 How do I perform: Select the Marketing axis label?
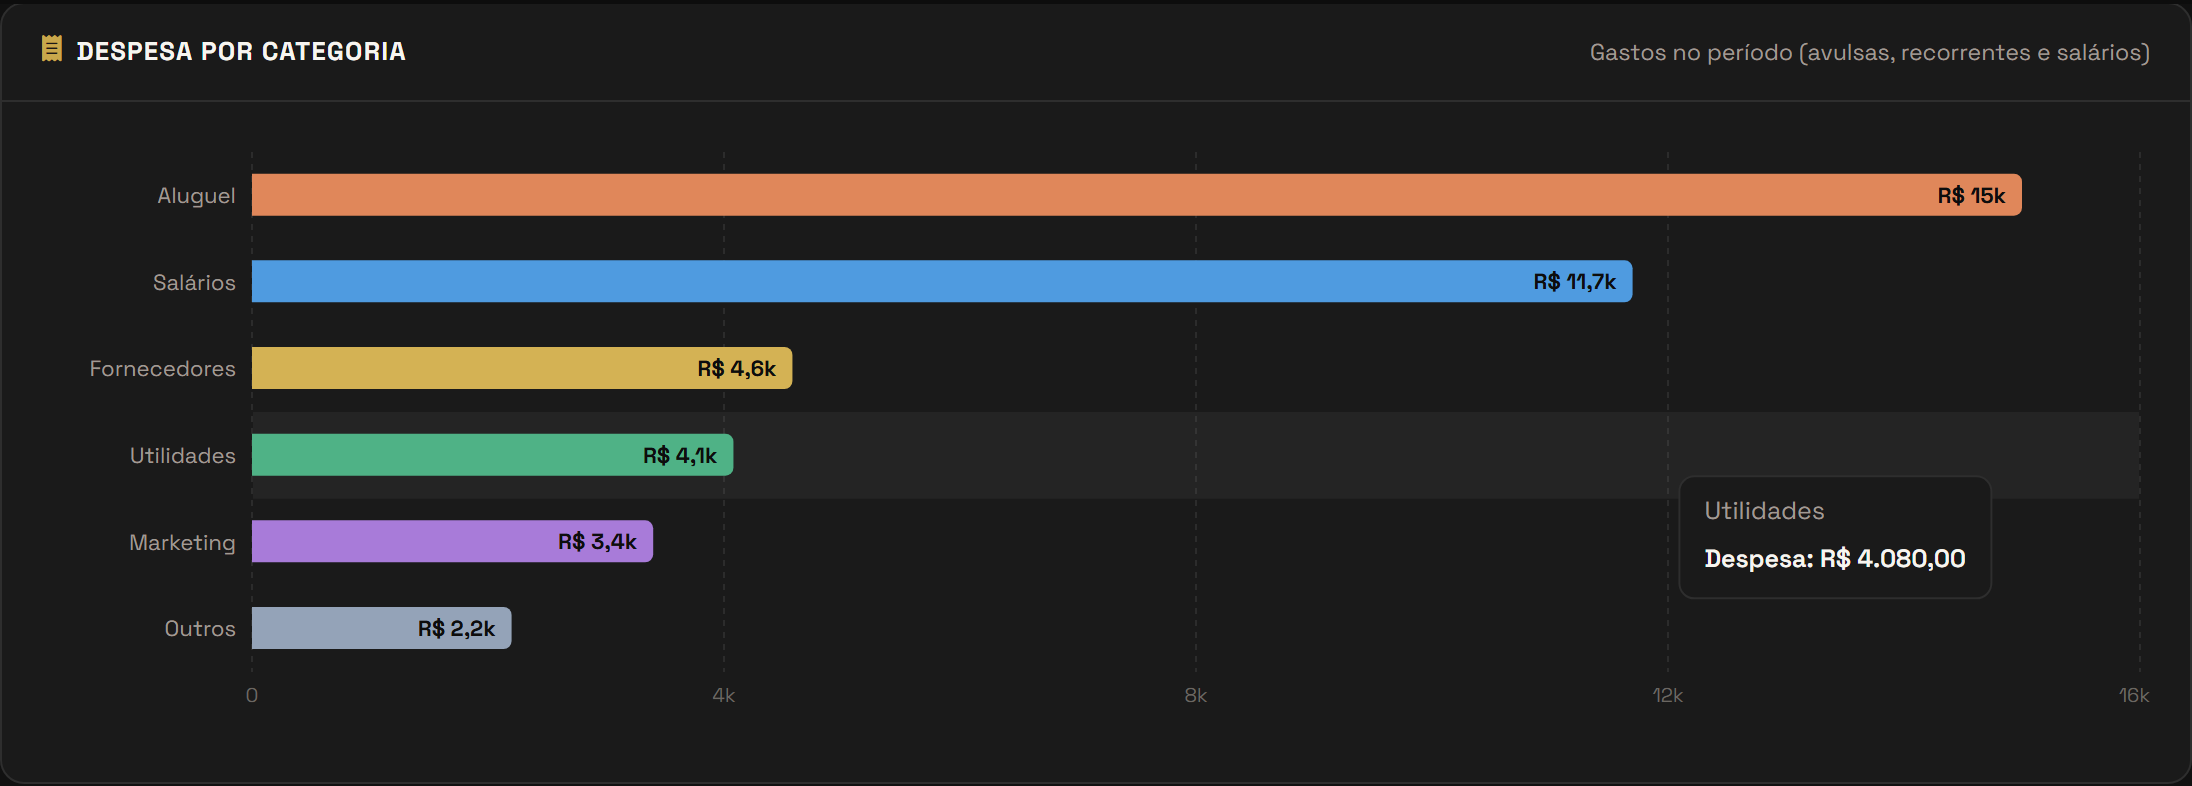pos(182,542)
